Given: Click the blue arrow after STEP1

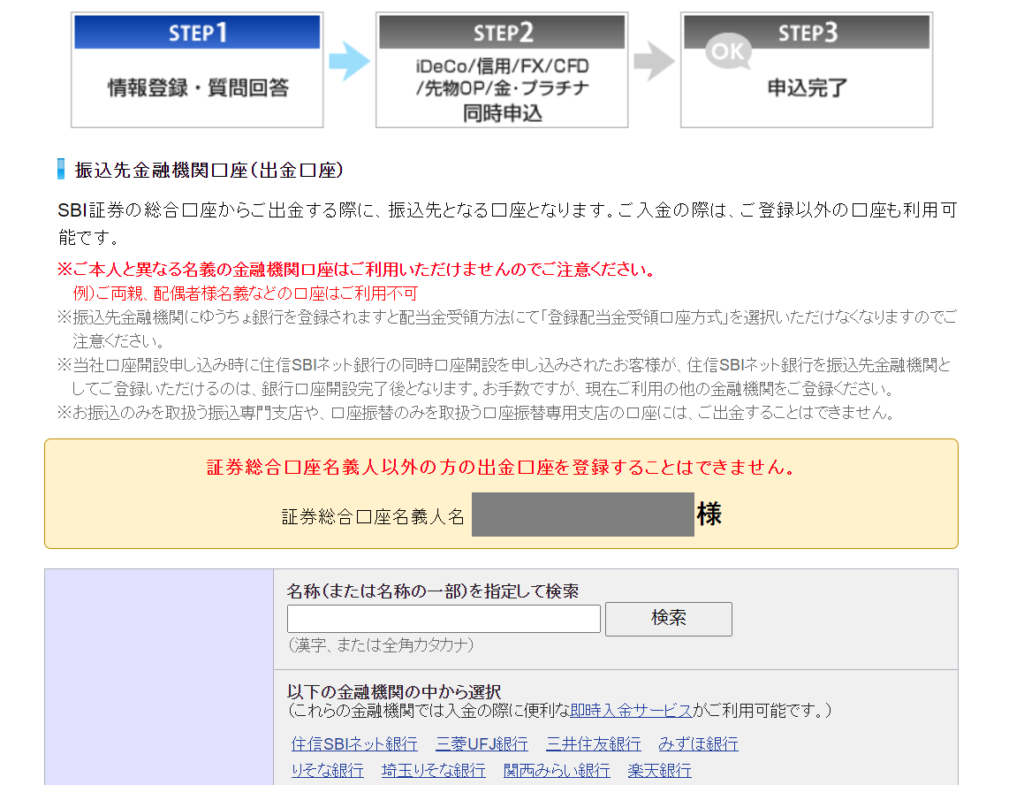Looking at the screenshot, I should [x=349, y=62].
